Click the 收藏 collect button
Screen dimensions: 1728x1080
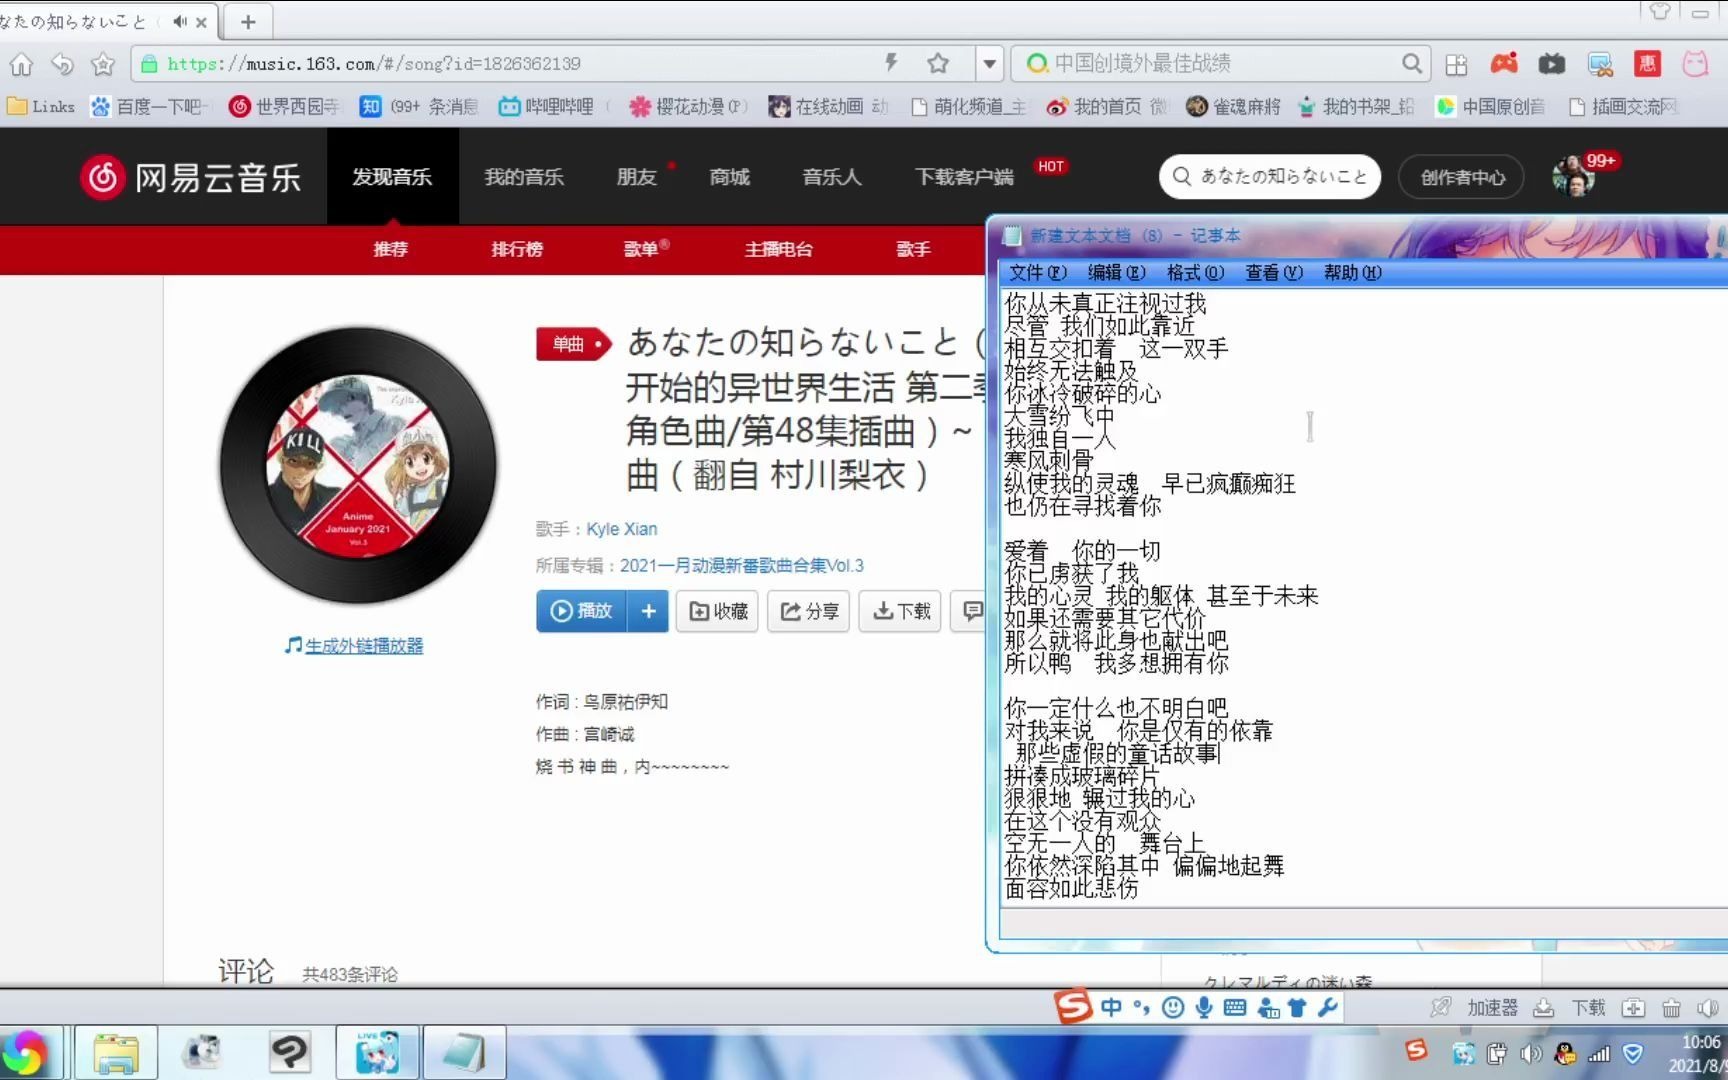coord(718,611)
